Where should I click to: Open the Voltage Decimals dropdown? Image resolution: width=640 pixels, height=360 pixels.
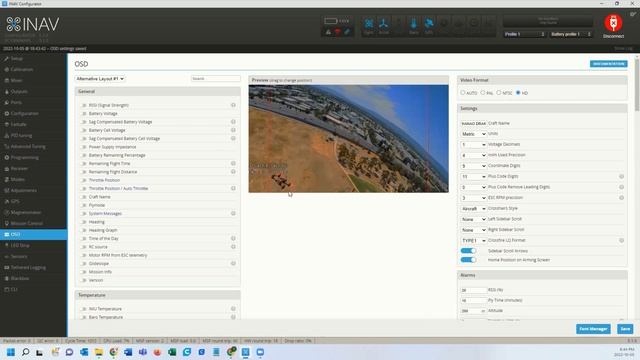coord(473,144)
